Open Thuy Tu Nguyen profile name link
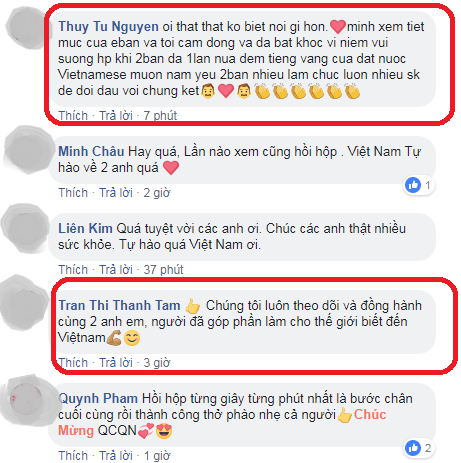This screenshot has width=461, height=463. click(108, 27)
